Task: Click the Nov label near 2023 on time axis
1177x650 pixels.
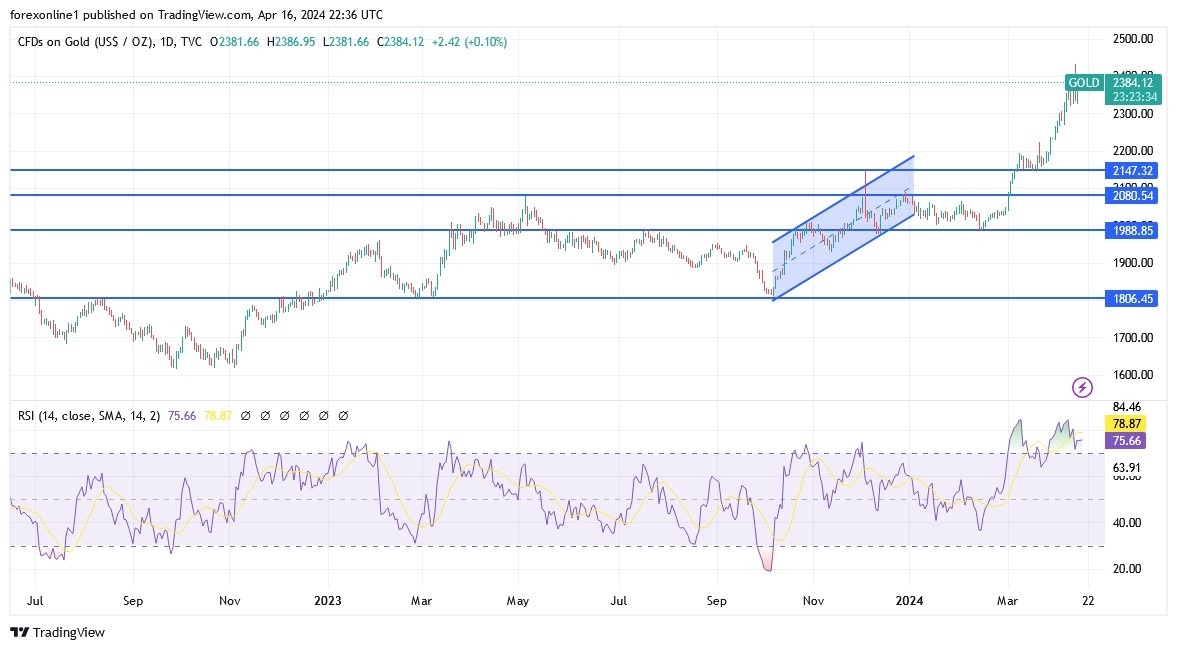Action: [230, 601]
